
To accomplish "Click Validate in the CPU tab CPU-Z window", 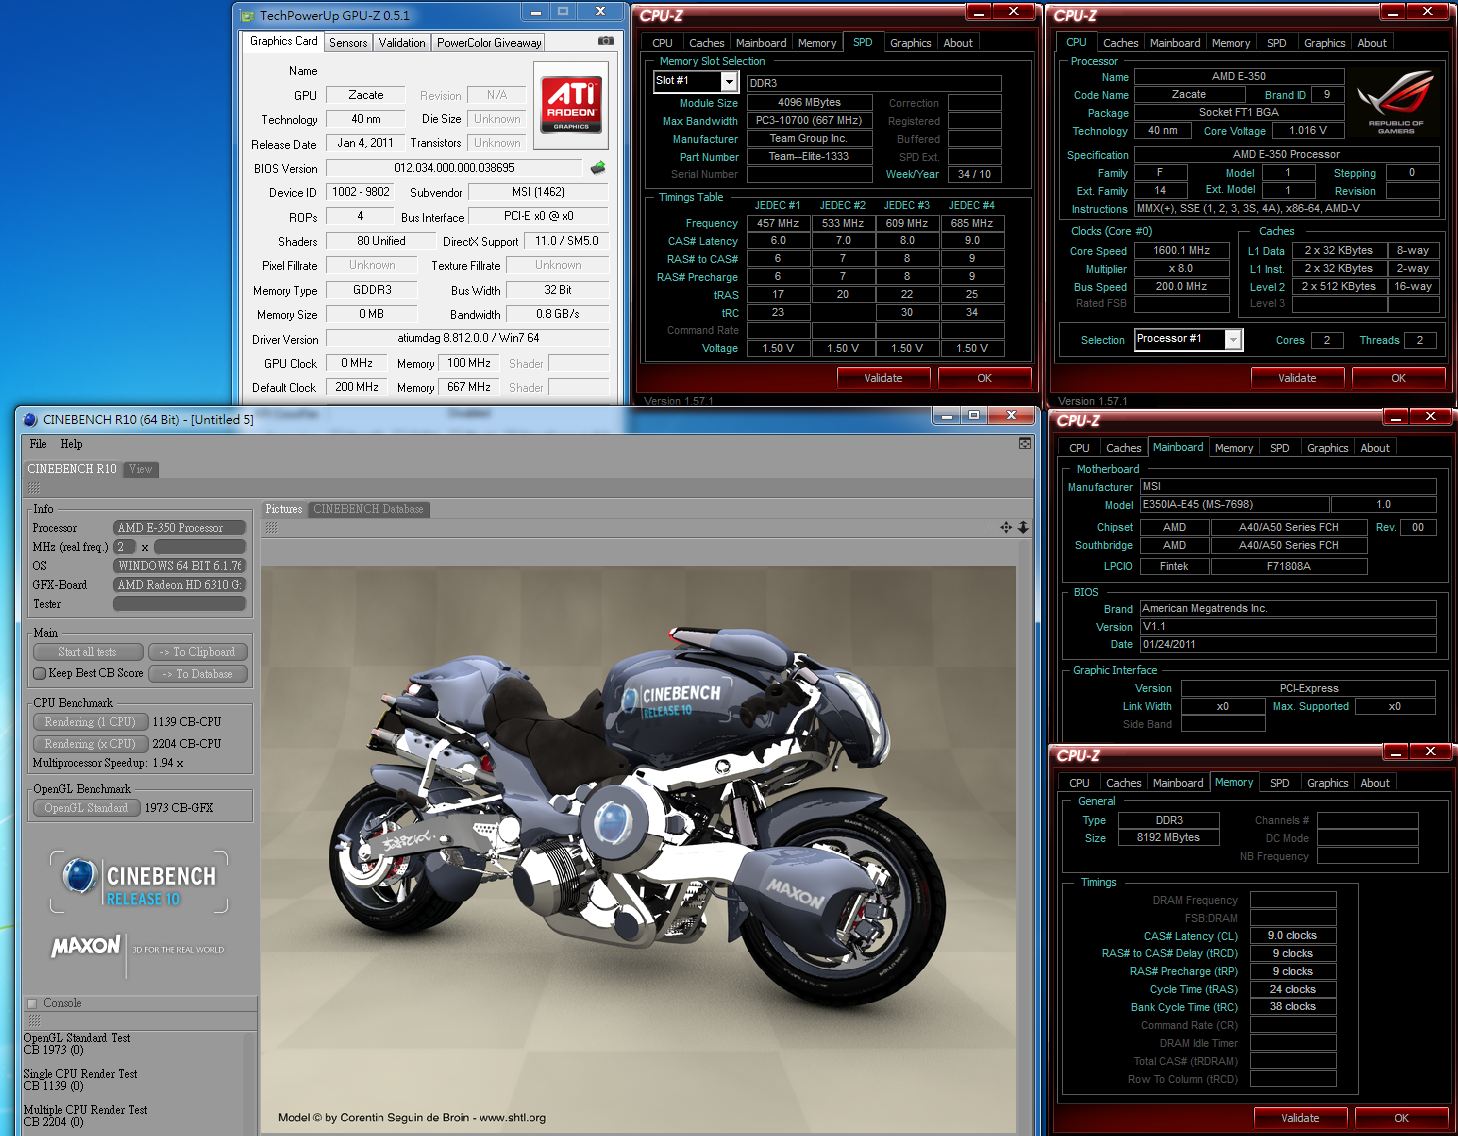I will (1297, 378).
